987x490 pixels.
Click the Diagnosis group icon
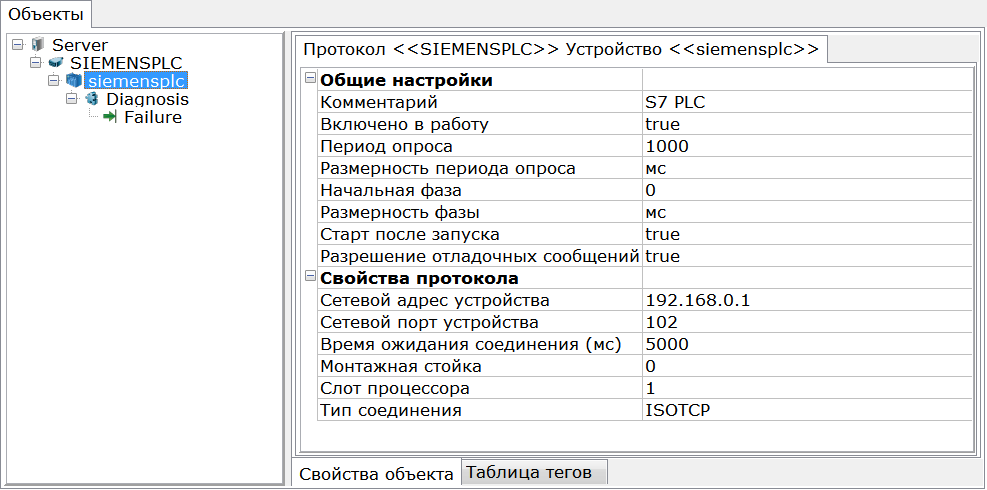[92, 100]
